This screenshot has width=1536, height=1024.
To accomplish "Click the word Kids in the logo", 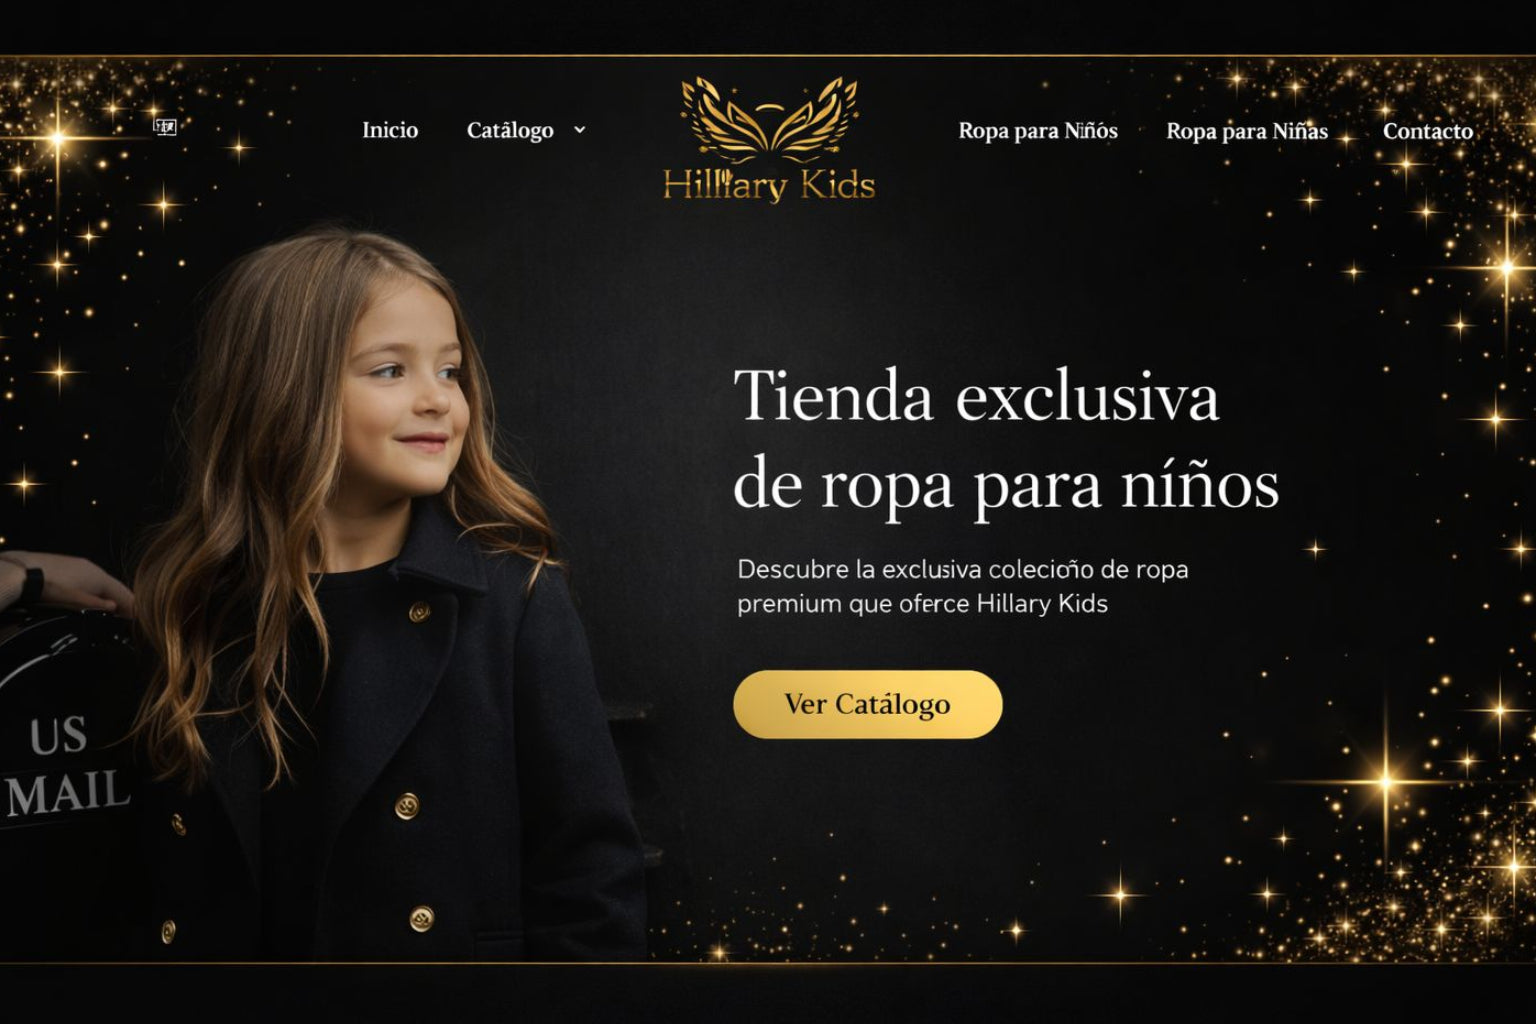I will 834,185.
